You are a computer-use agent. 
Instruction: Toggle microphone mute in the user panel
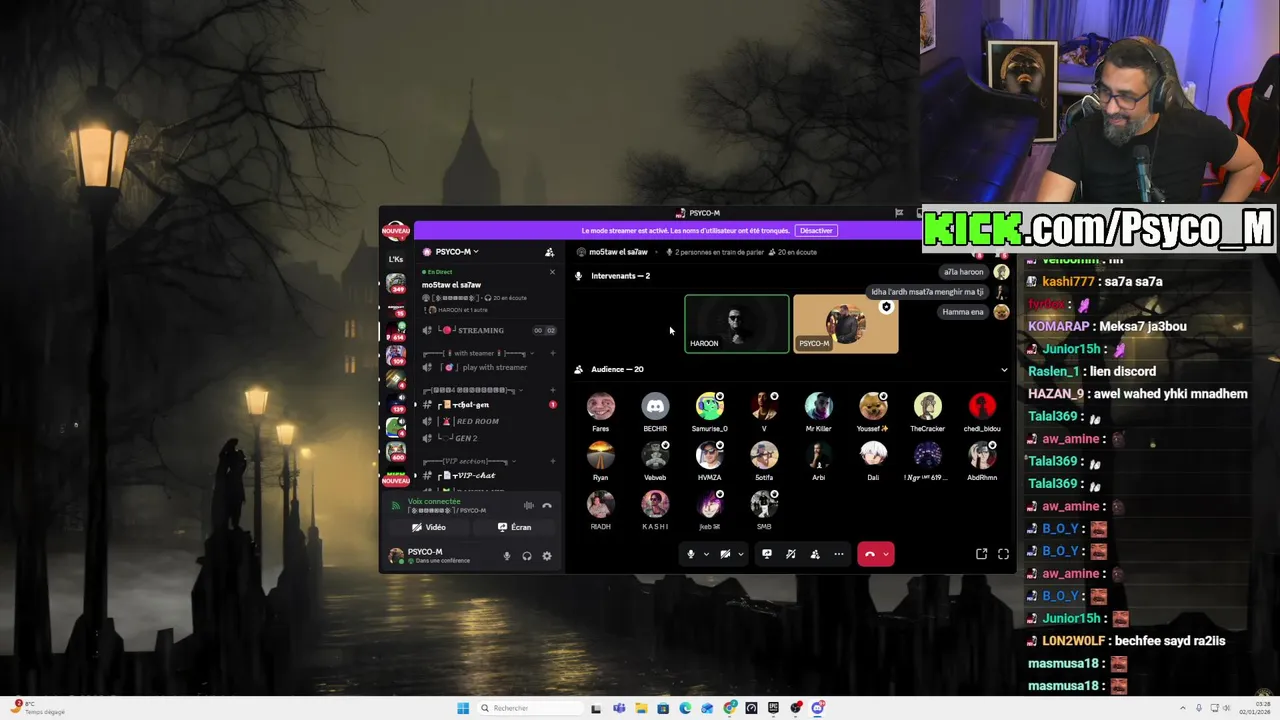tap(507, 556)
